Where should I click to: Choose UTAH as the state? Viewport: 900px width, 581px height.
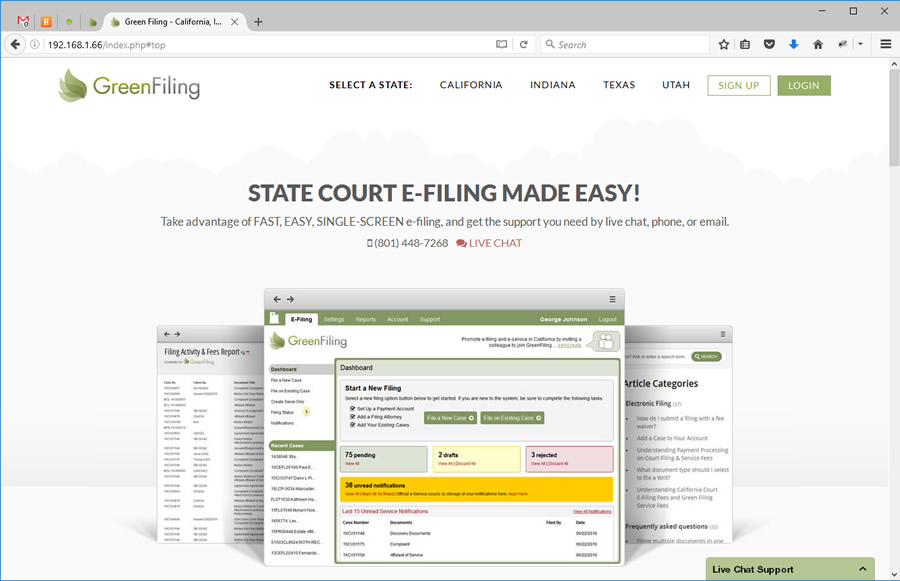point(676,85)
